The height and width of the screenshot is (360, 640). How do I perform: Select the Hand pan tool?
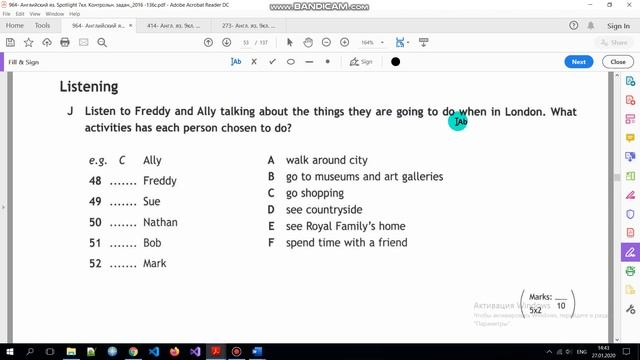pyautogui.click(x=308, y=42)
